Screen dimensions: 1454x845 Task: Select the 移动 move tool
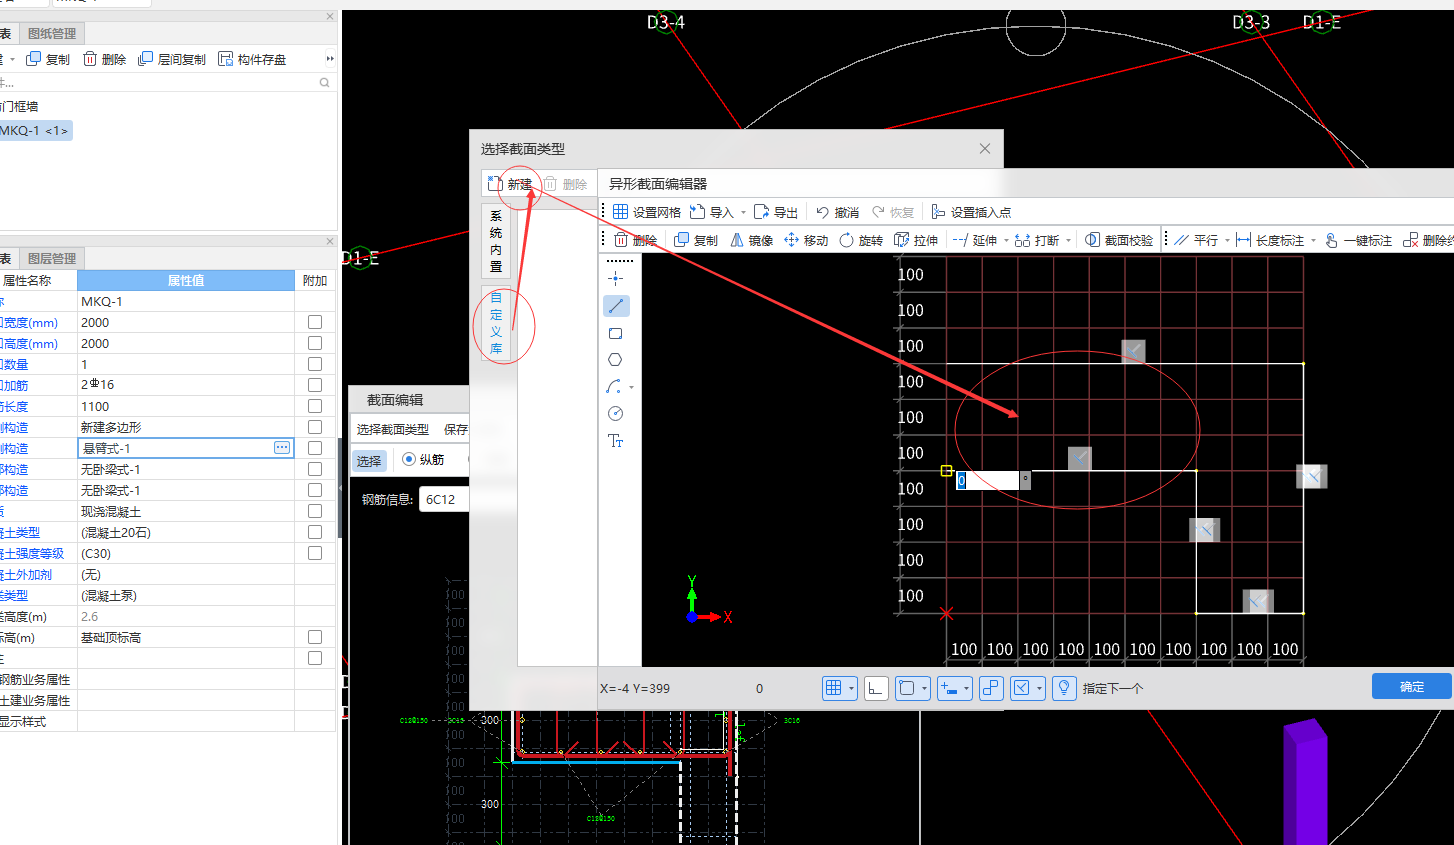tap(806, 240)
